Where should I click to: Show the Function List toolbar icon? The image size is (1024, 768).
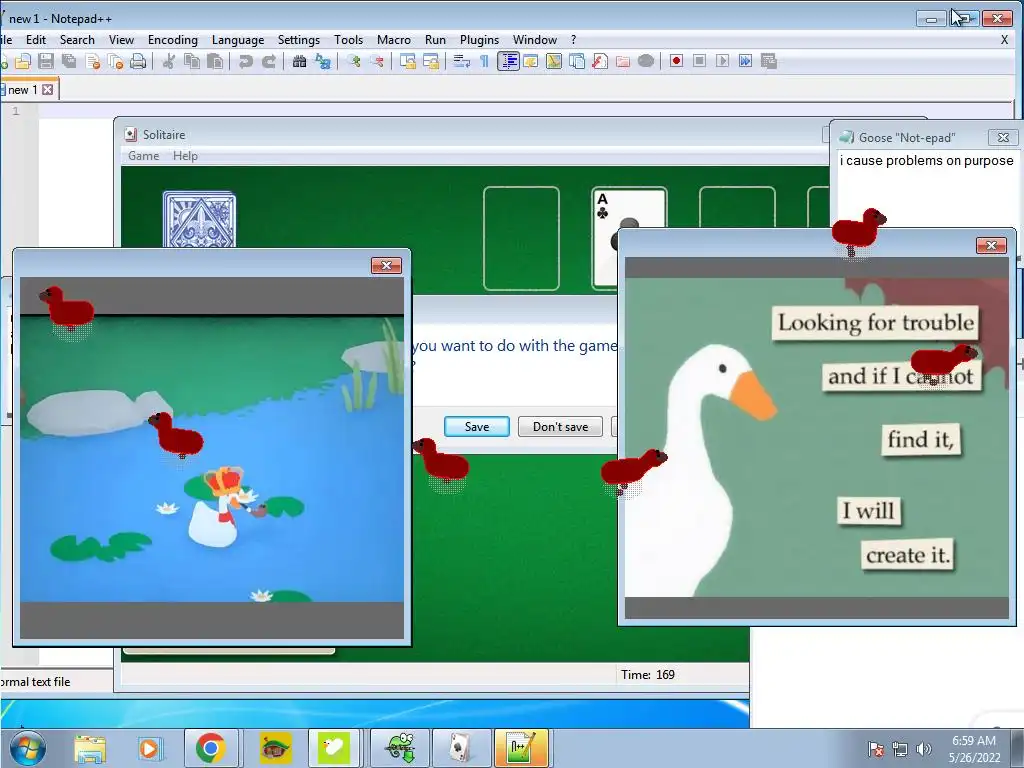tap(600, 61)
